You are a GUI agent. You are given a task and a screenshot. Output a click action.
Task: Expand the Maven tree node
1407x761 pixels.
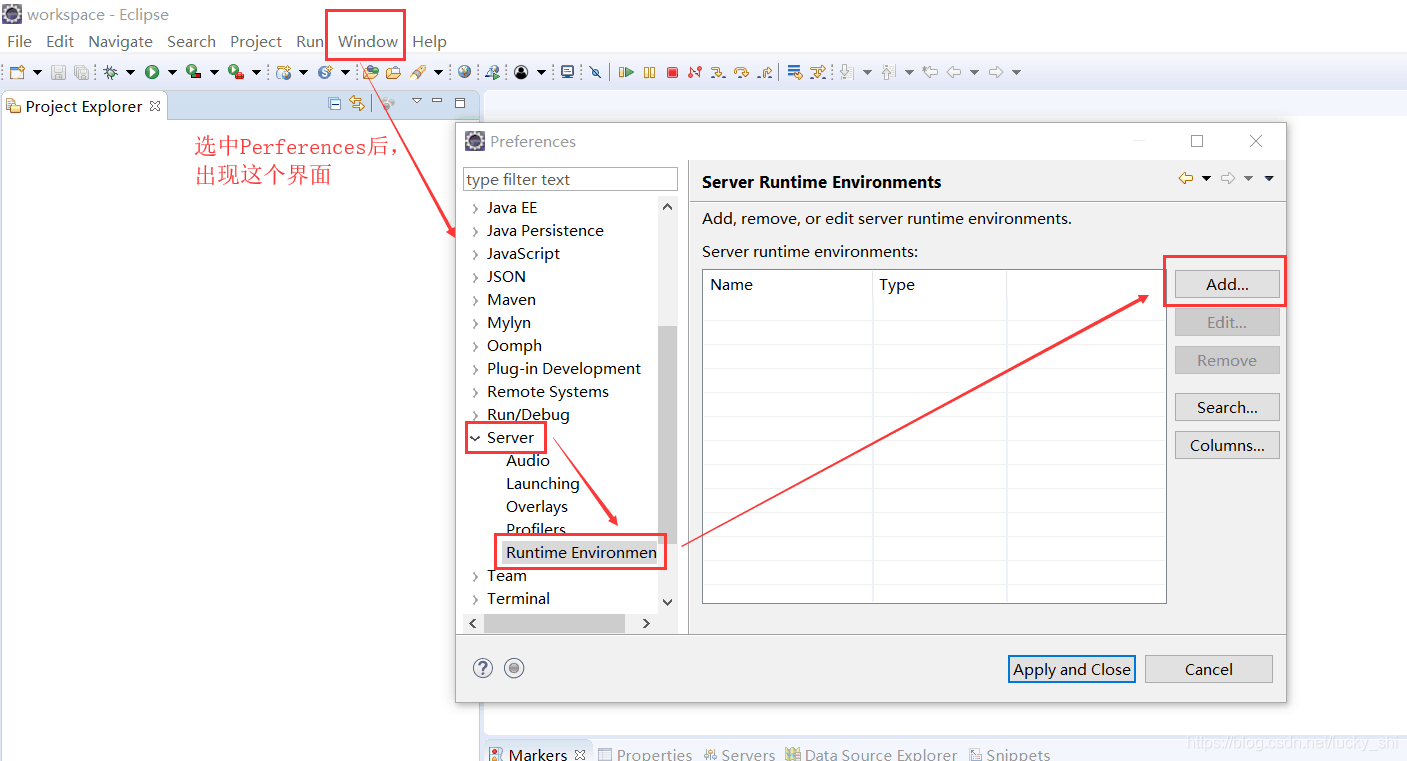475,300
